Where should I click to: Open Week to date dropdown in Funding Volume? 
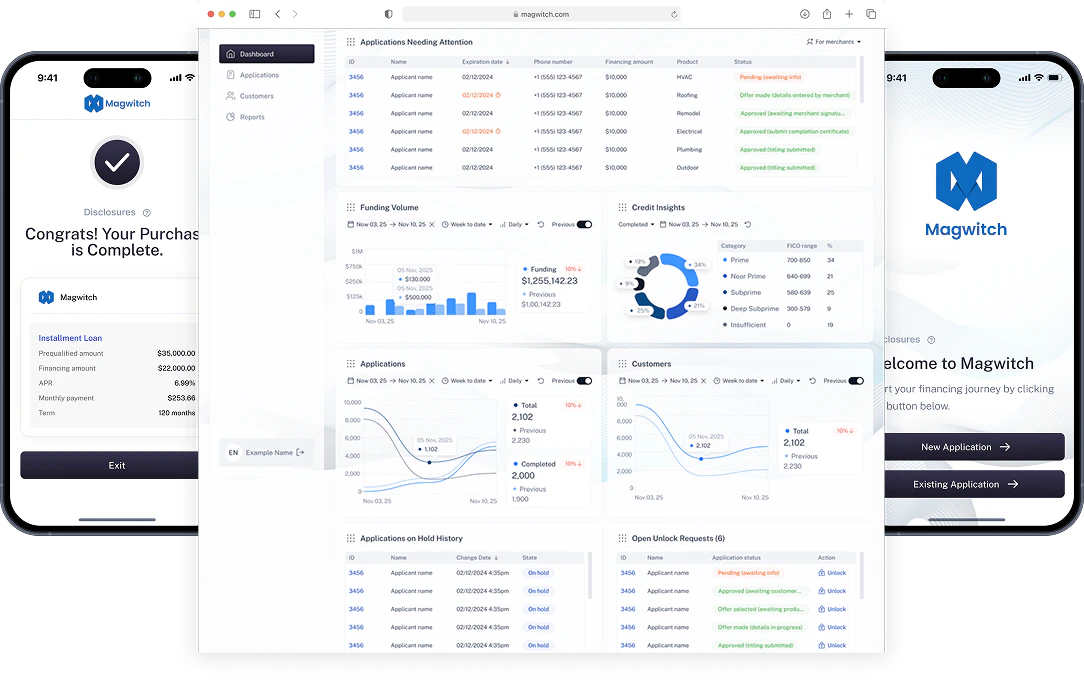tap(468, 225)
